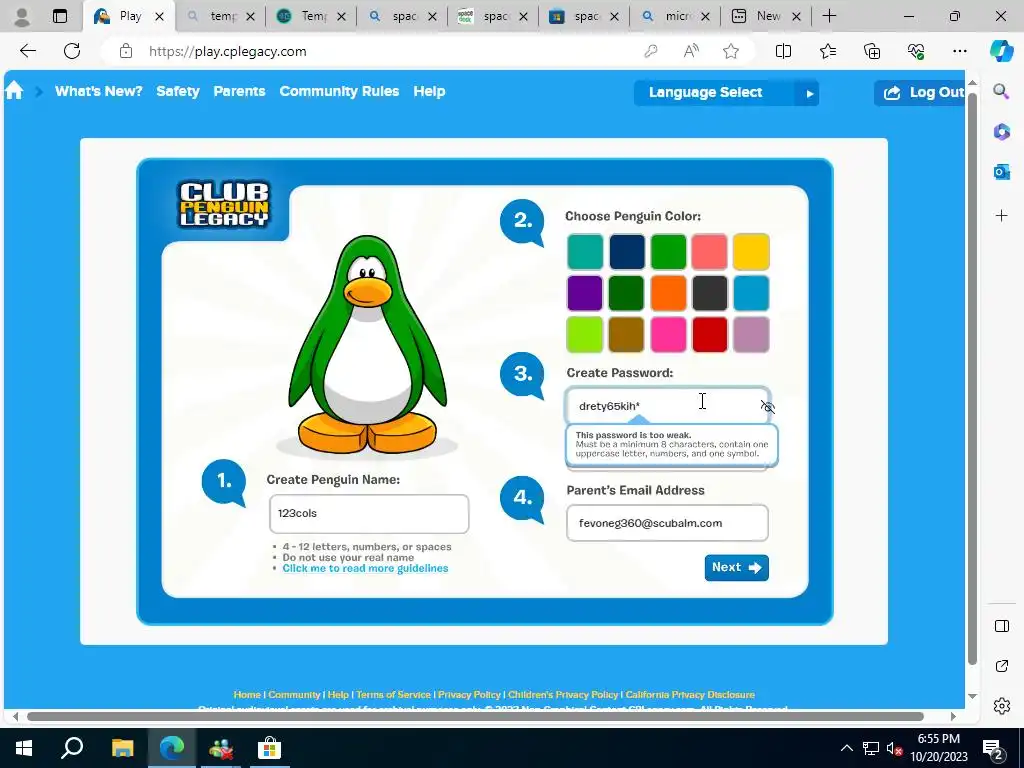This screenshot has height=768, width=1024.
Task: Click the Parent's Email Address field
Action: tap(667, 523)
